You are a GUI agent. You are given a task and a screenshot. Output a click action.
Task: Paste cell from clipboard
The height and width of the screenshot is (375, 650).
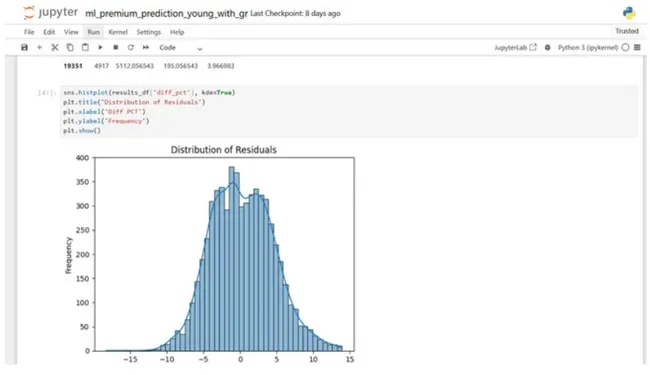[x=85, y=48]
